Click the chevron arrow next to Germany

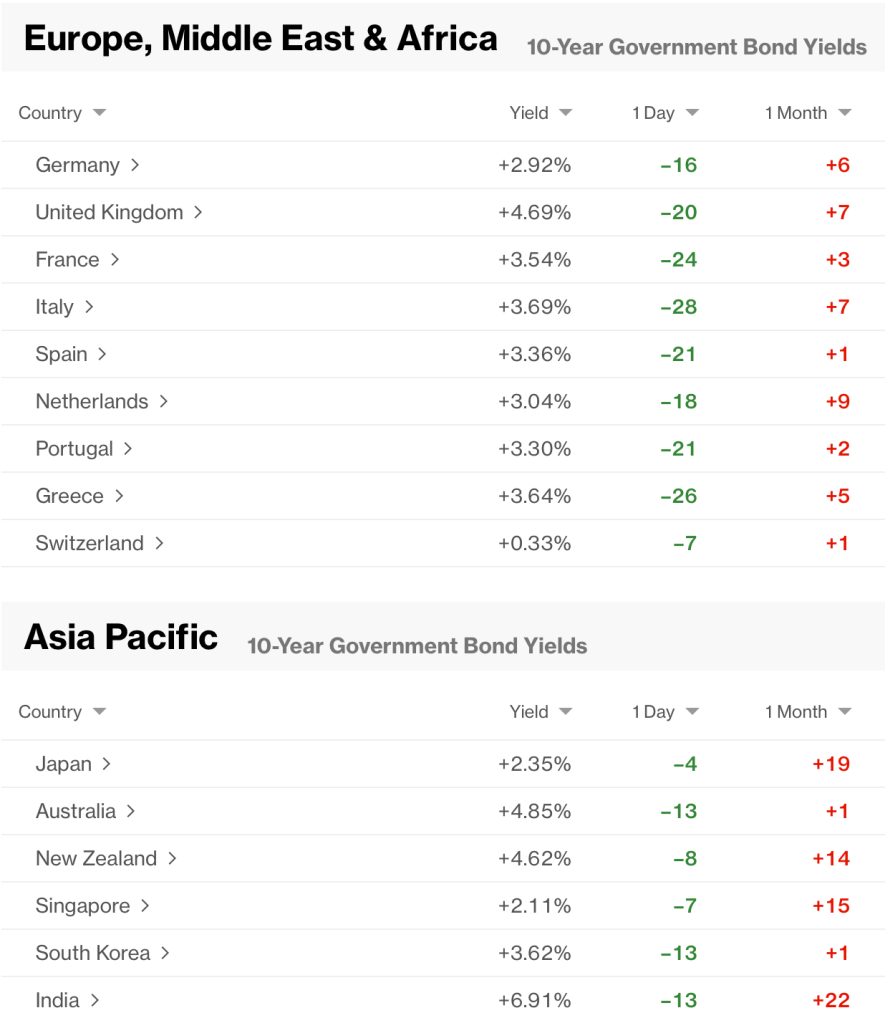(x=135, y=165)
